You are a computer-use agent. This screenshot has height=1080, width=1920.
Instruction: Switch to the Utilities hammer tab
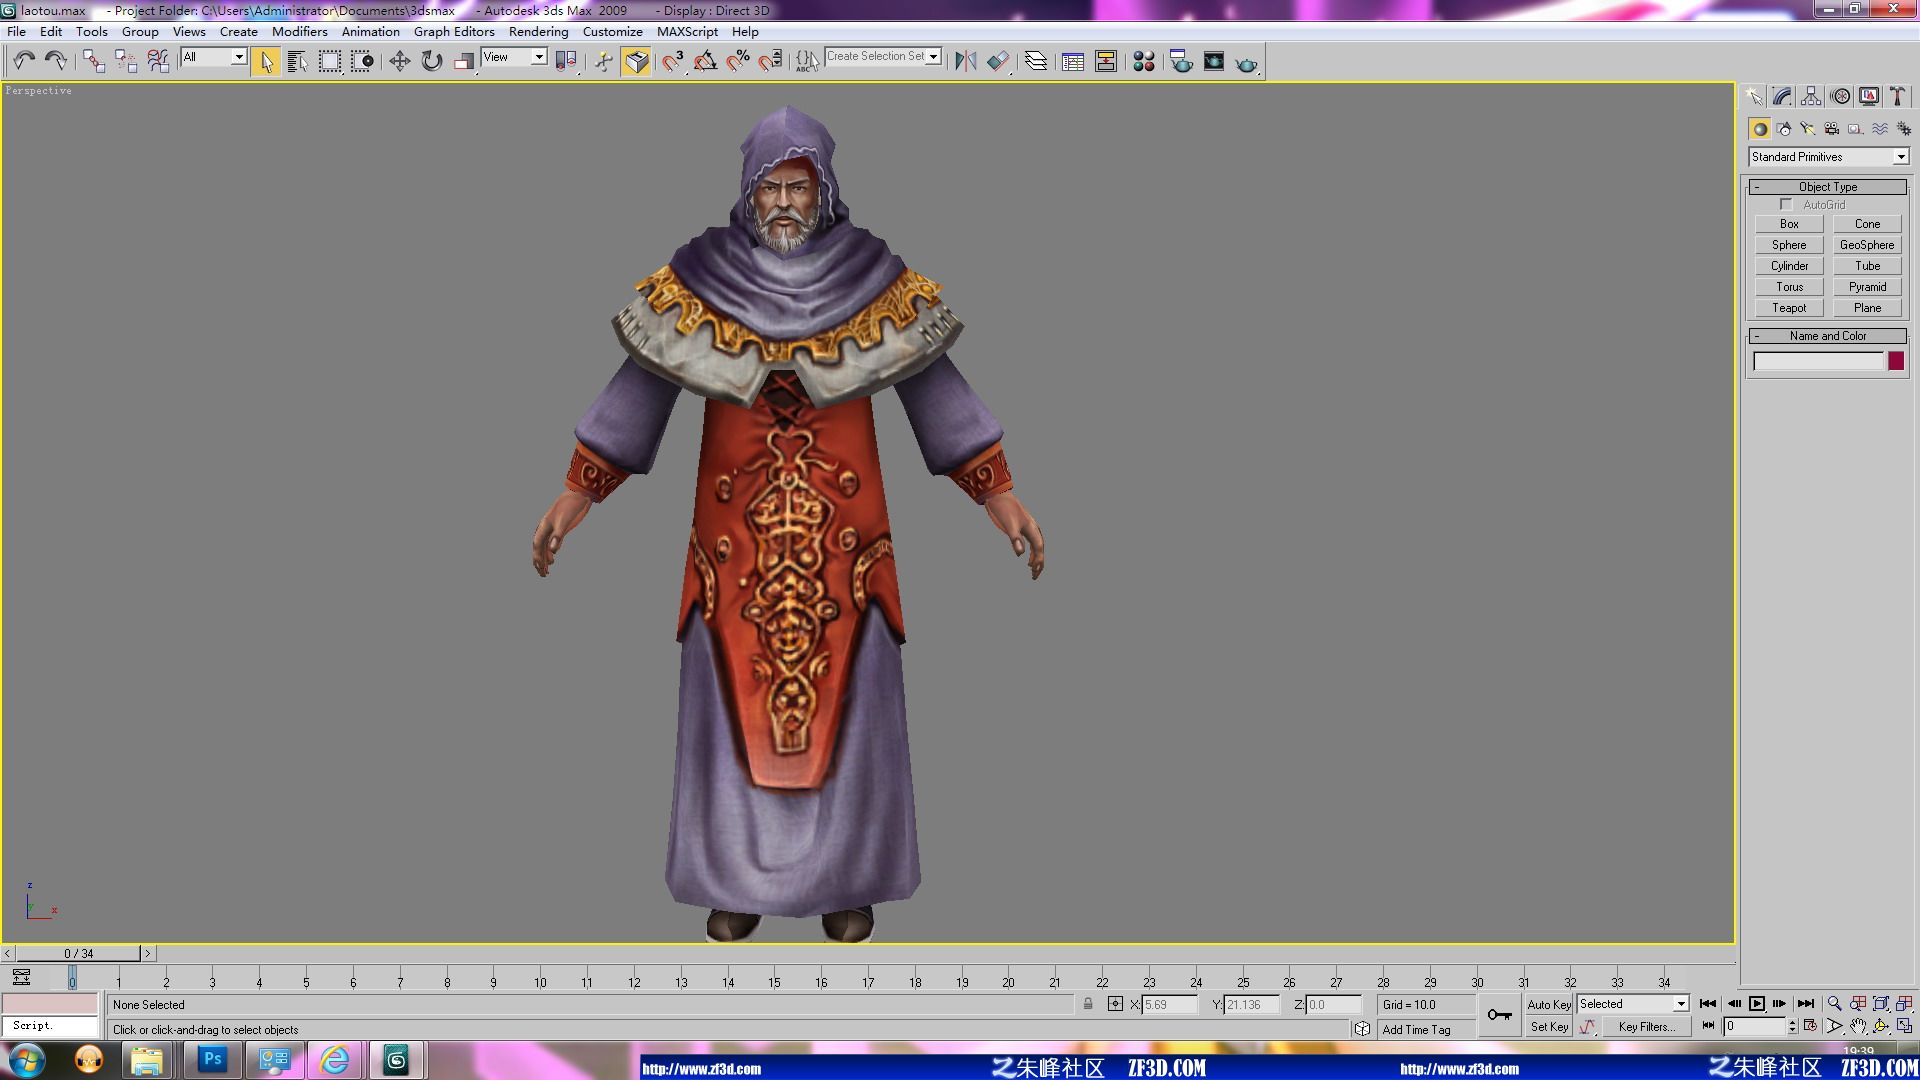coord(1898,96)
